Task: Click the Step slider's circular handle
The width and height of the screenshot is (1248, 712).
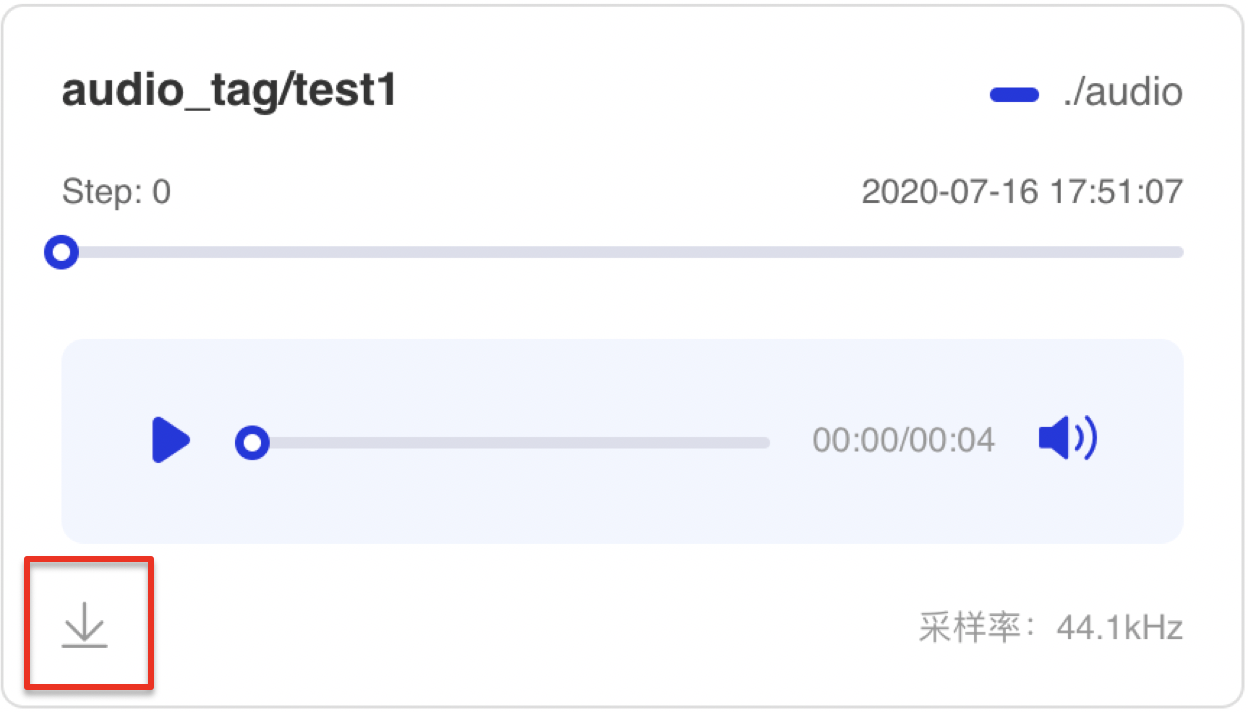Action: [x=62, y=253]
